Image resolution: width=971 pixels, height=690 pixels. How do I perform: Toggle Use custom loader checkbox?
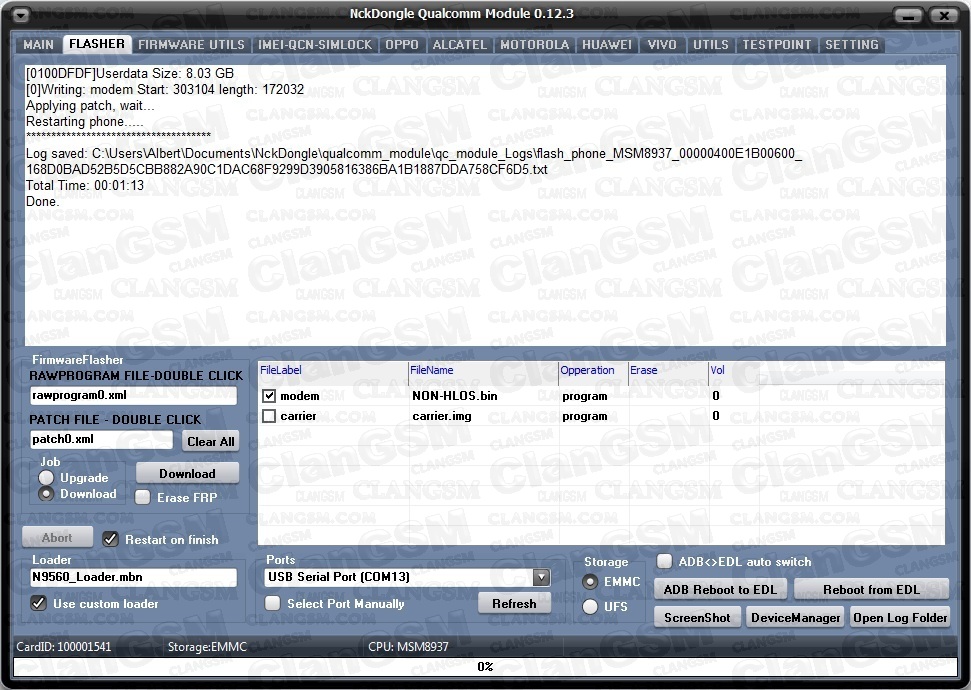tap(38, 603)
